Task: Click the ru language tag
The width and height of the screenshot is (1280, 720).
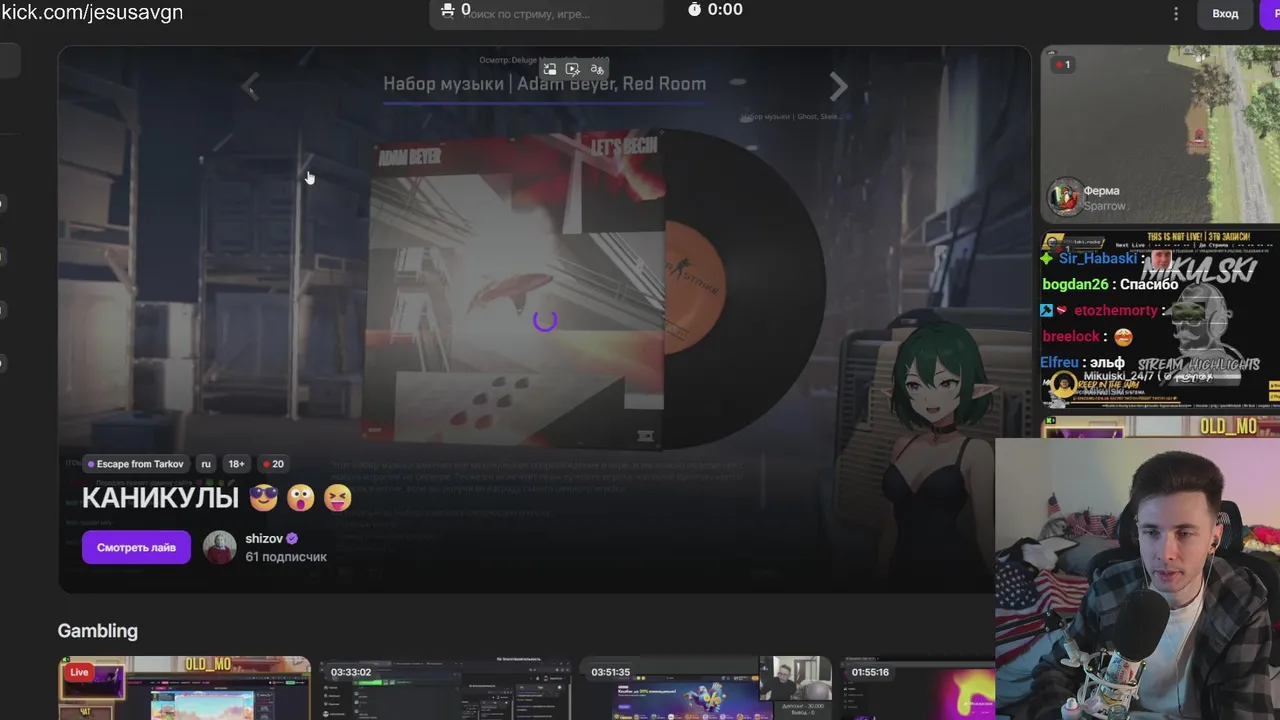Action: click(206, 464)
